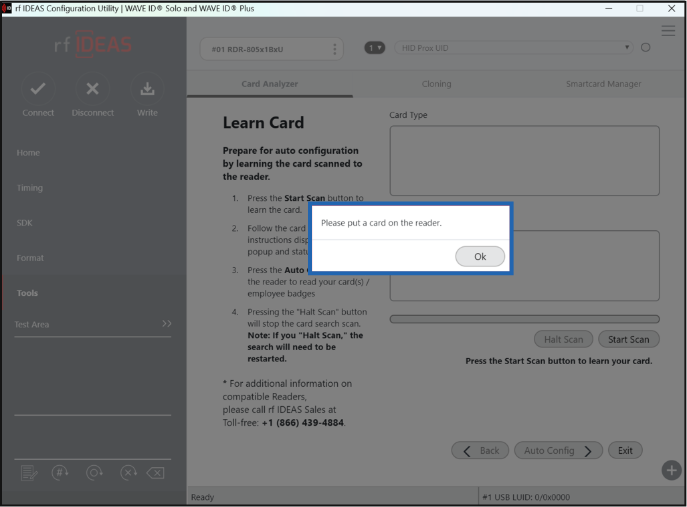Viewport: 687px width, 507px height.
Task: Click the Halt Scan button
Action: 563,340
